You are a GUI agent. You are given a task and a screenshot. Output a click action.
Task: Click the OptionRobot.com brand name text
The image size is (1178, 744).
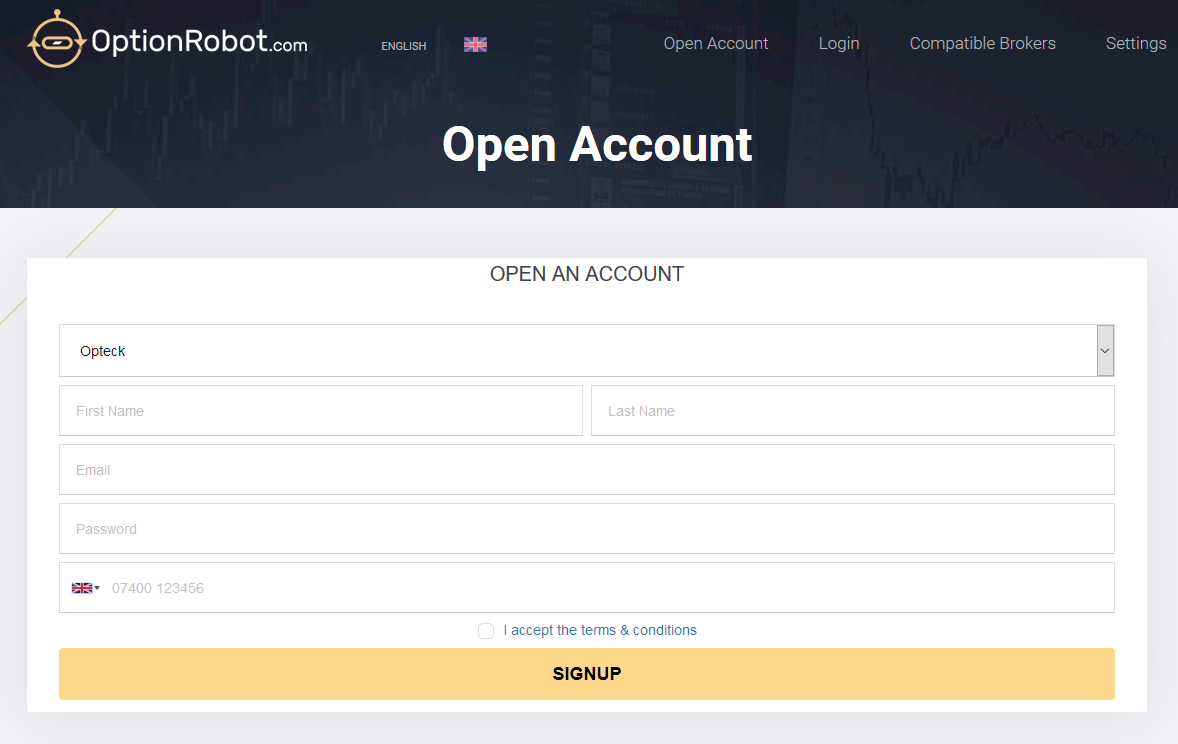point(199,41)
